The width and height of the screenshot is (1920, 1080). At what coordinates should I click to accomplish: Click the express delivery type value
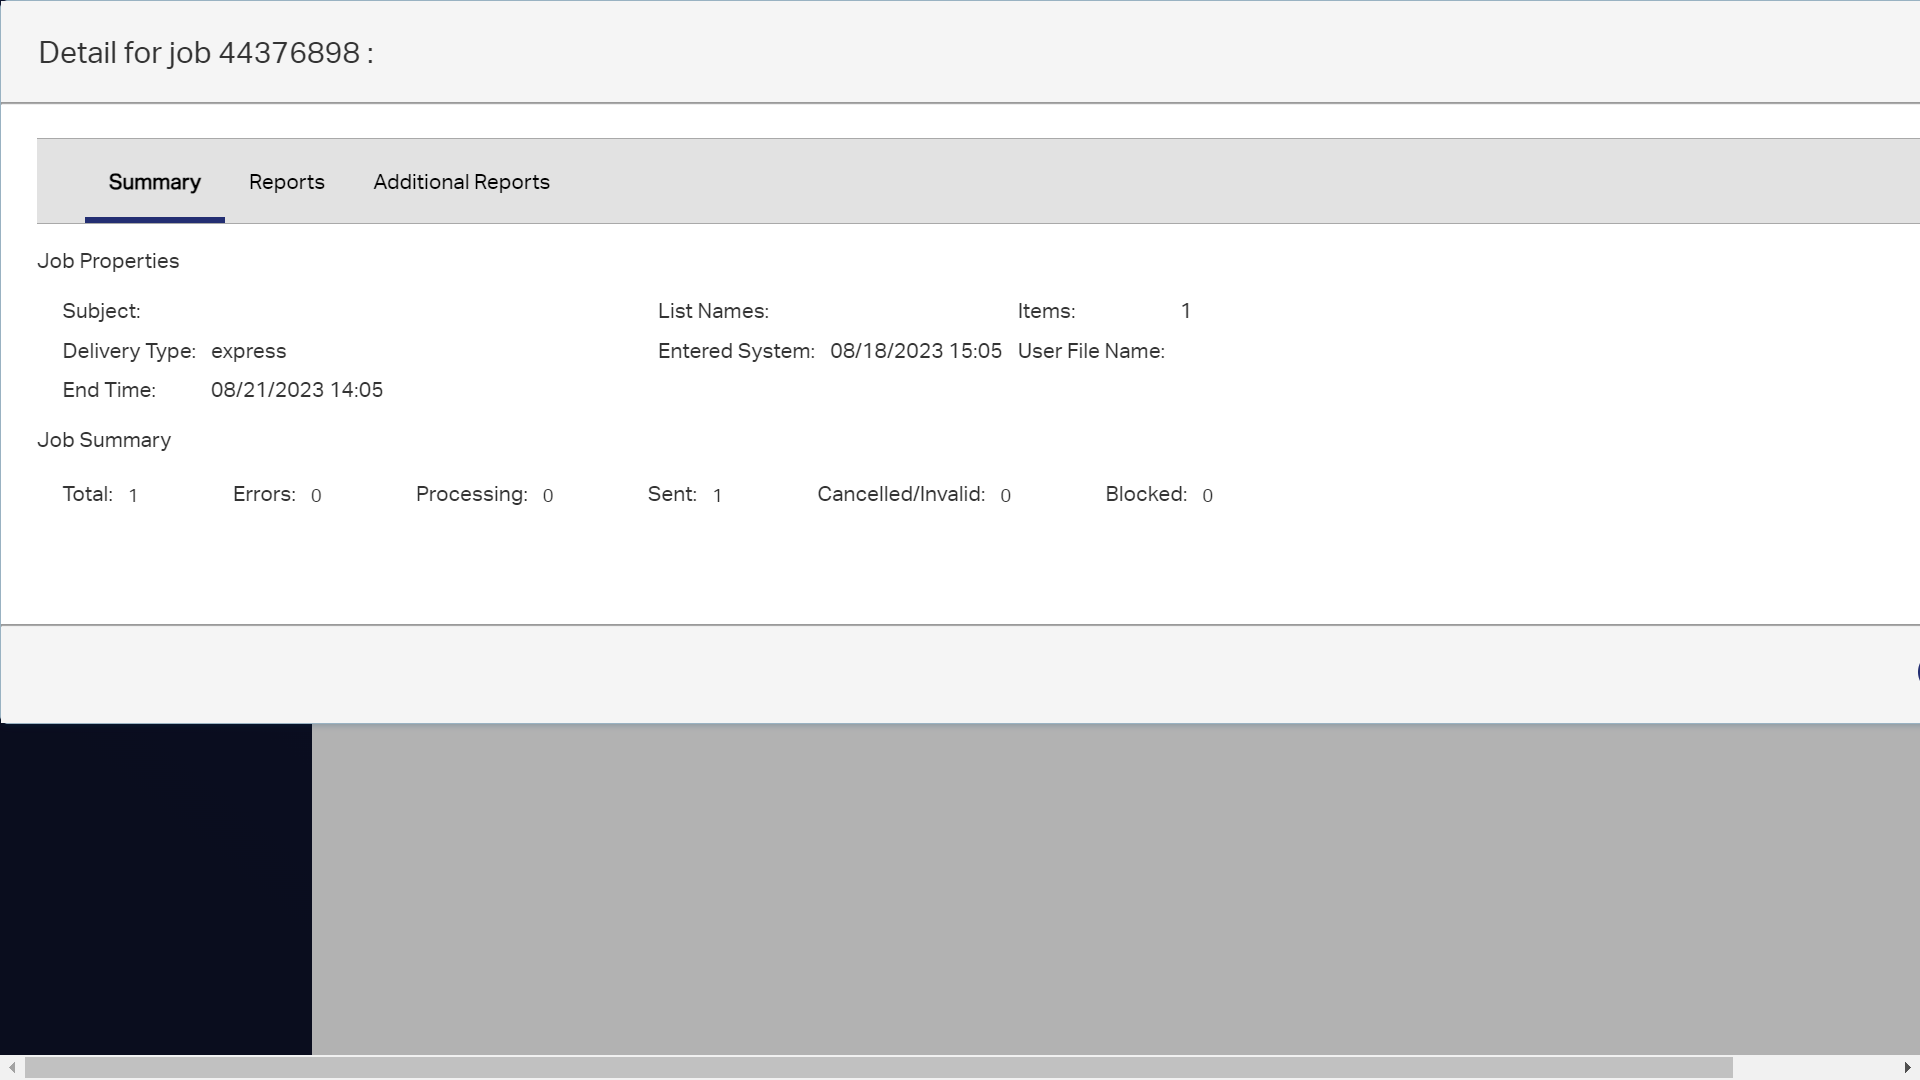tap(249, 351)
